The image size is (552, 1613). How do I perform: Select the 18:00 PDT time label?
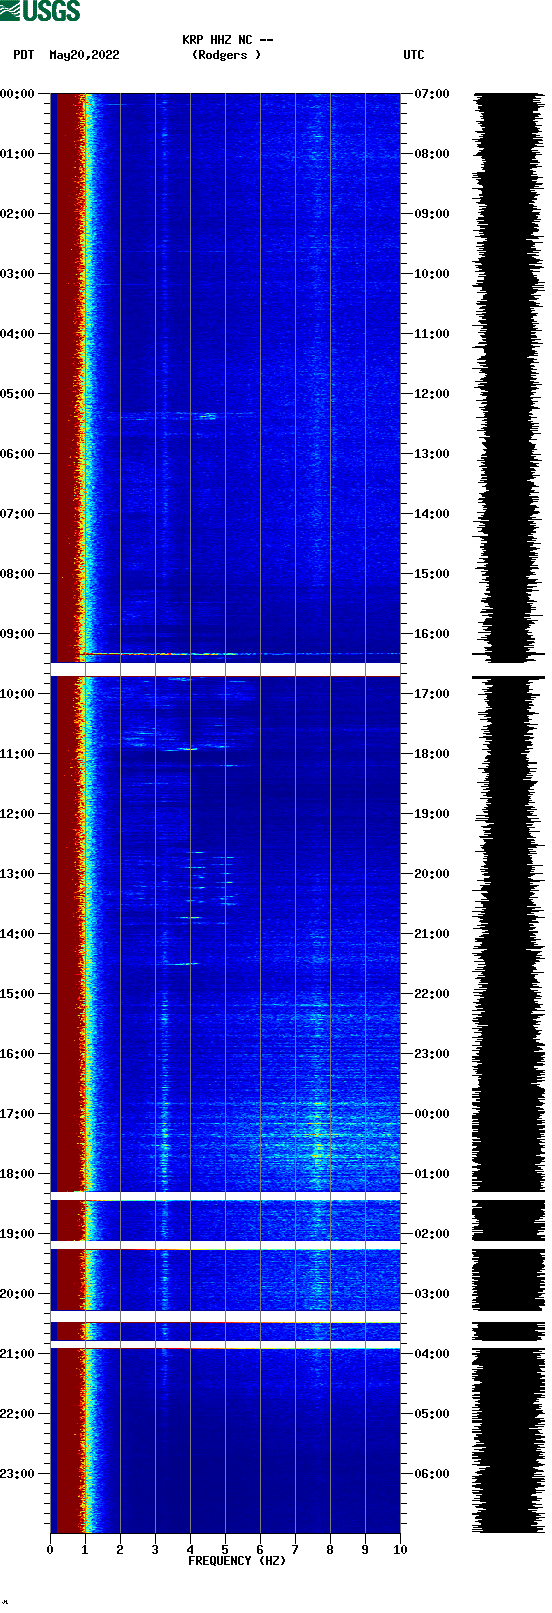(18, 1174)
